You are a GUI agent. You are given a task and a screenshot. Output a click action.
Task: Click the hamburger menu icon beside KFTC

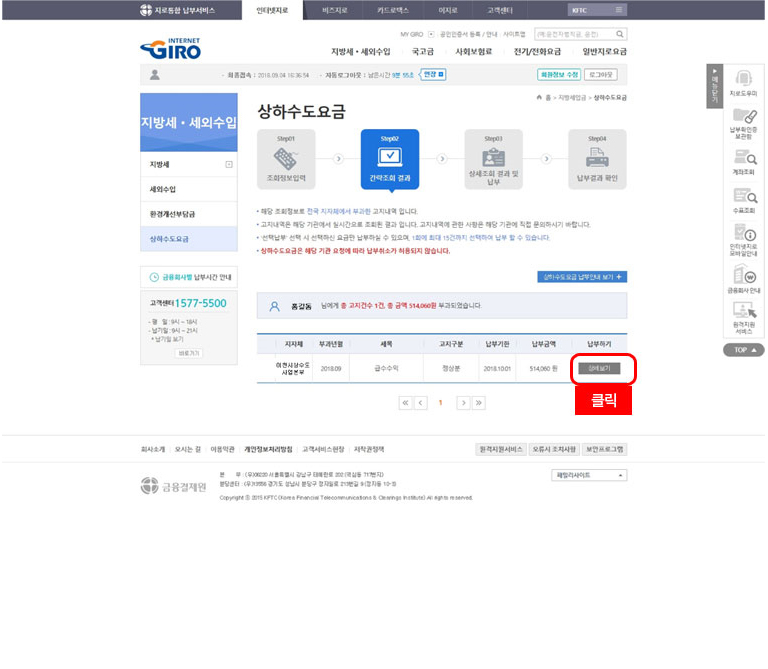(619, 10)
